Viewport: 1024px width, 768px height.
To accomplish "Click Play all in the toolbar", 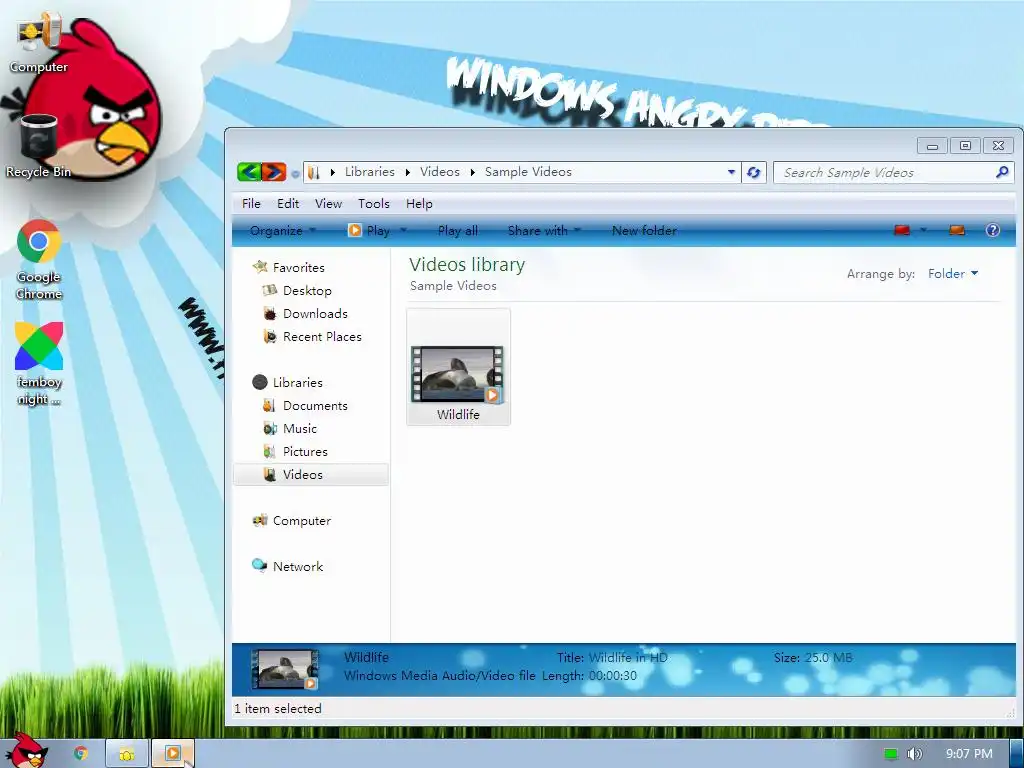I will [x=458, y=231].
